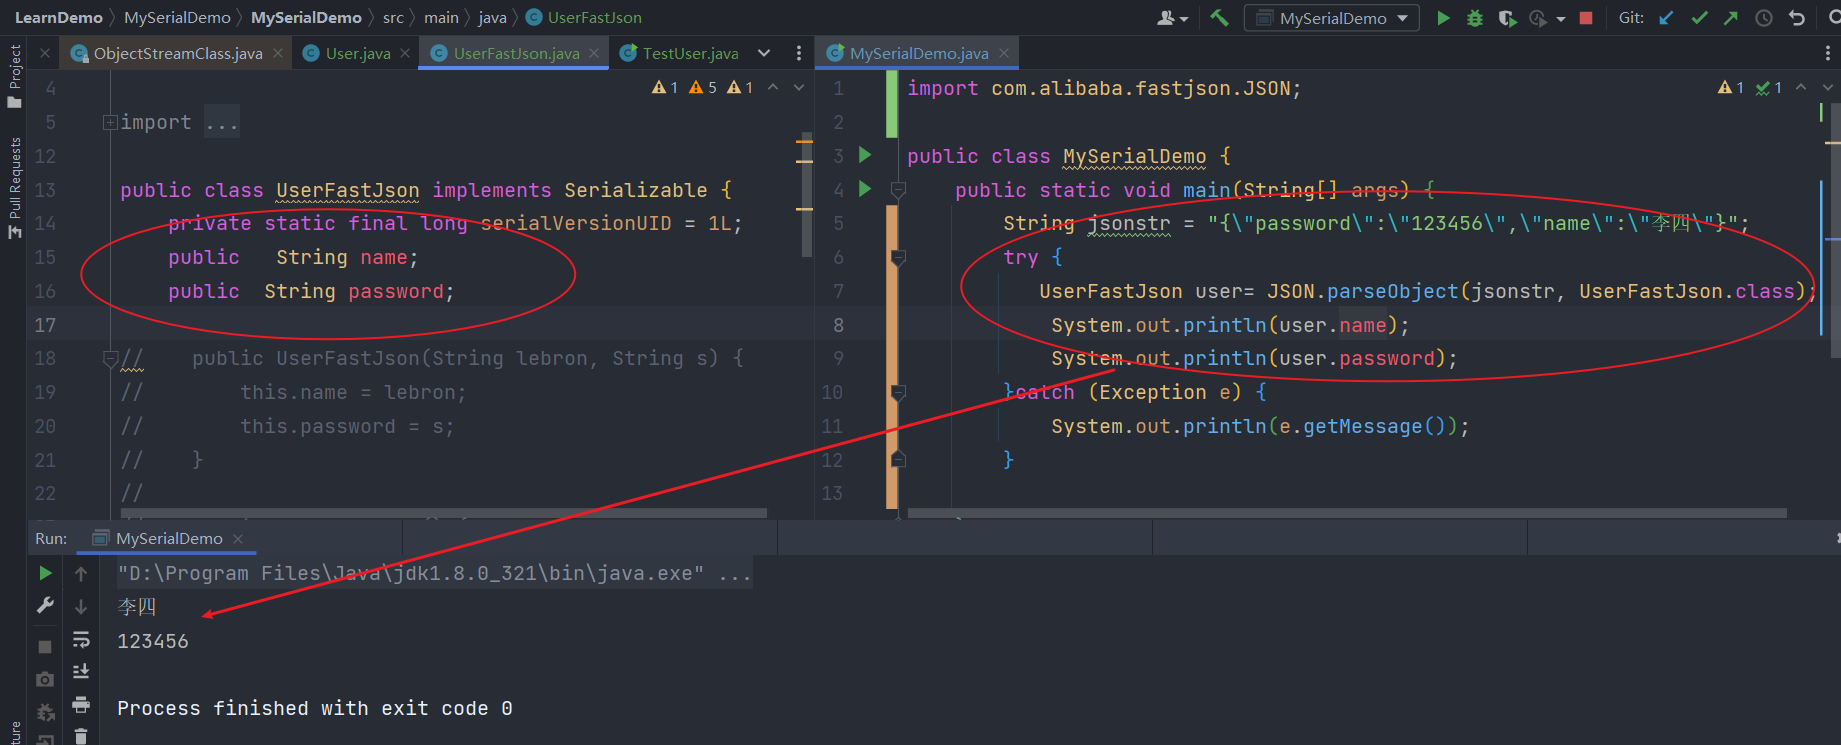Open the Pull Requests tool window
Viewport: 1841px width, 745px height.
coord(14,188)
